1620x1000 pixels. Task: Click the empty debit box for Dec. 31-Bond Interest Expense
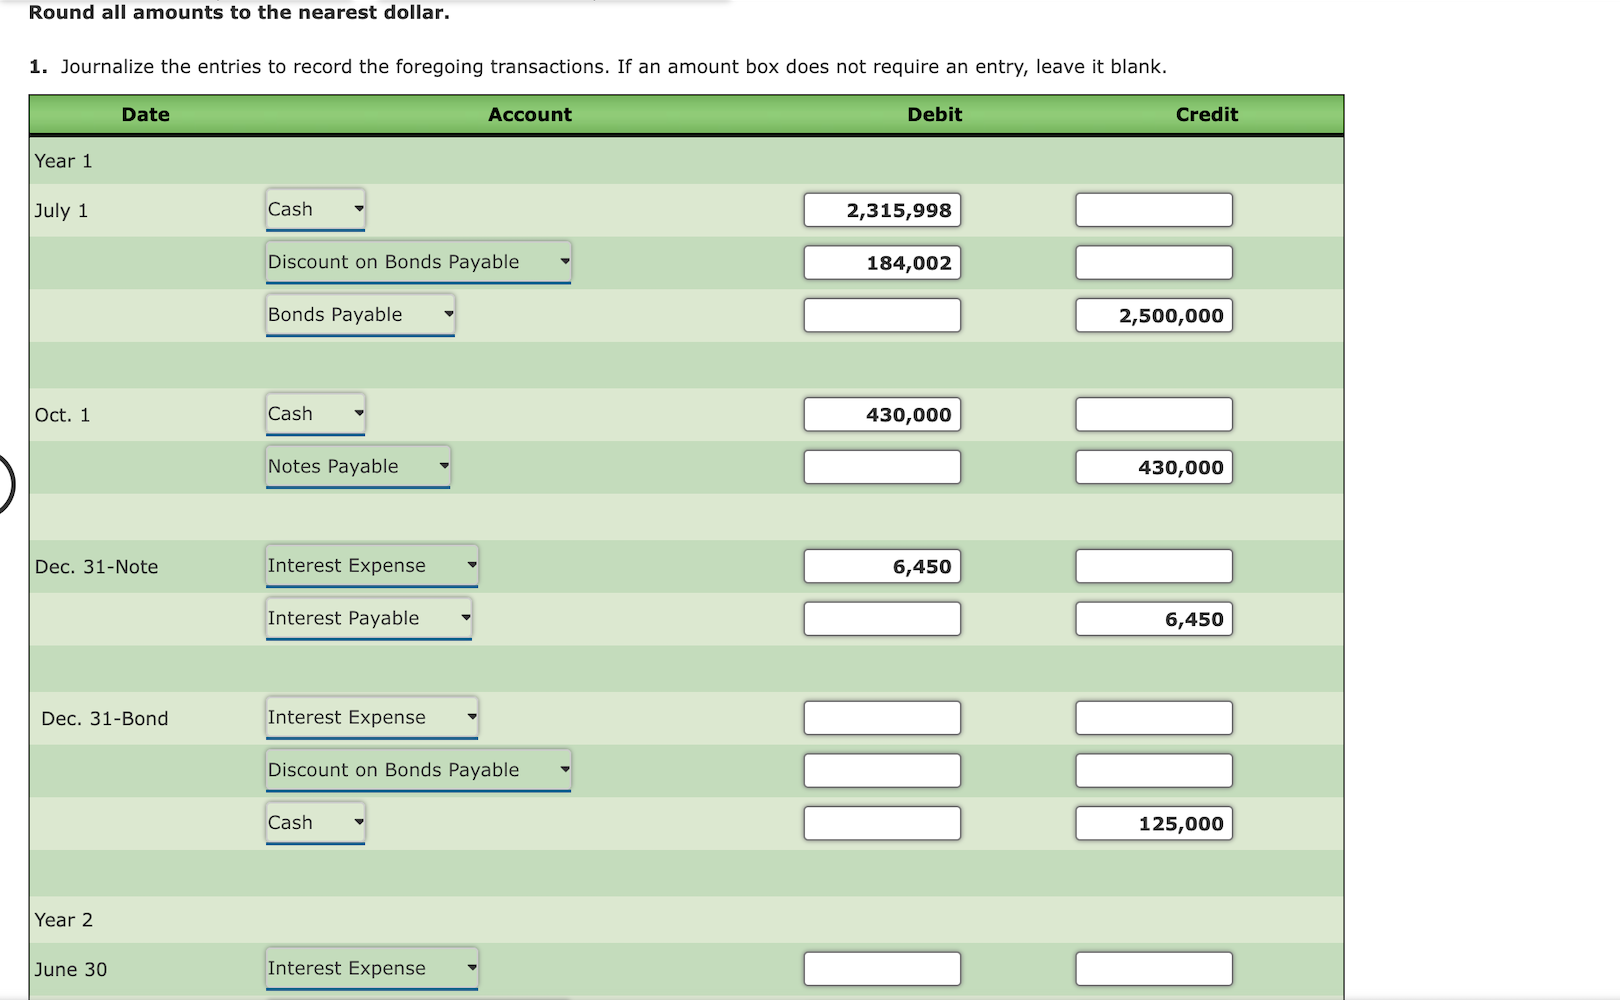pos(881,717)
